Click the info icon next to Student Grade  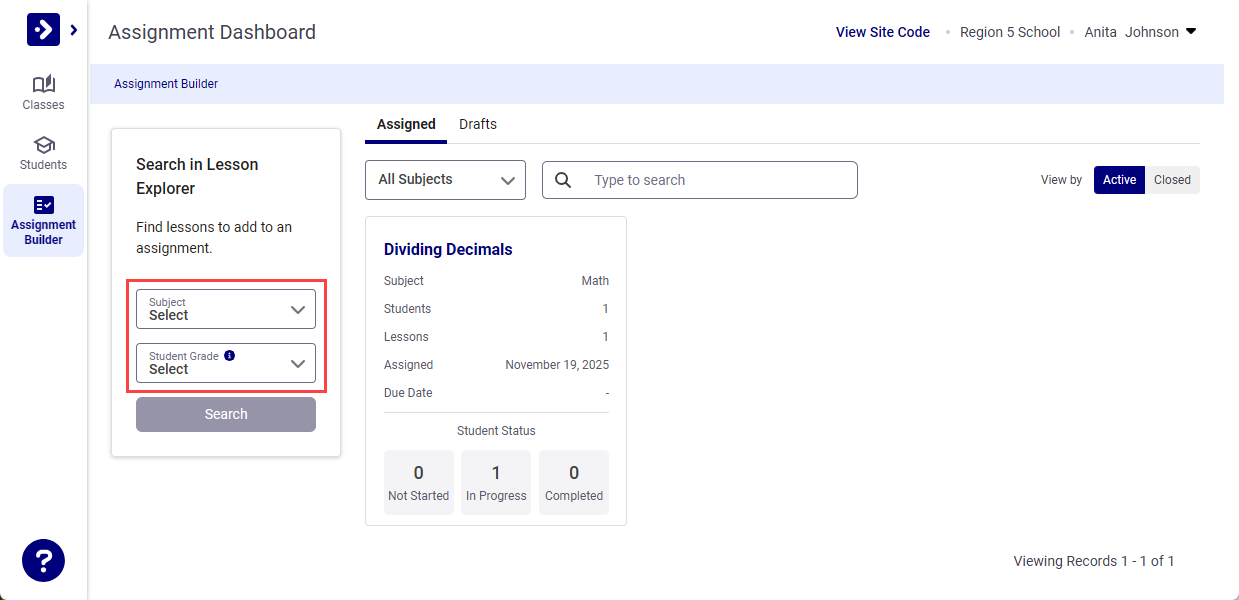(229, 355)
